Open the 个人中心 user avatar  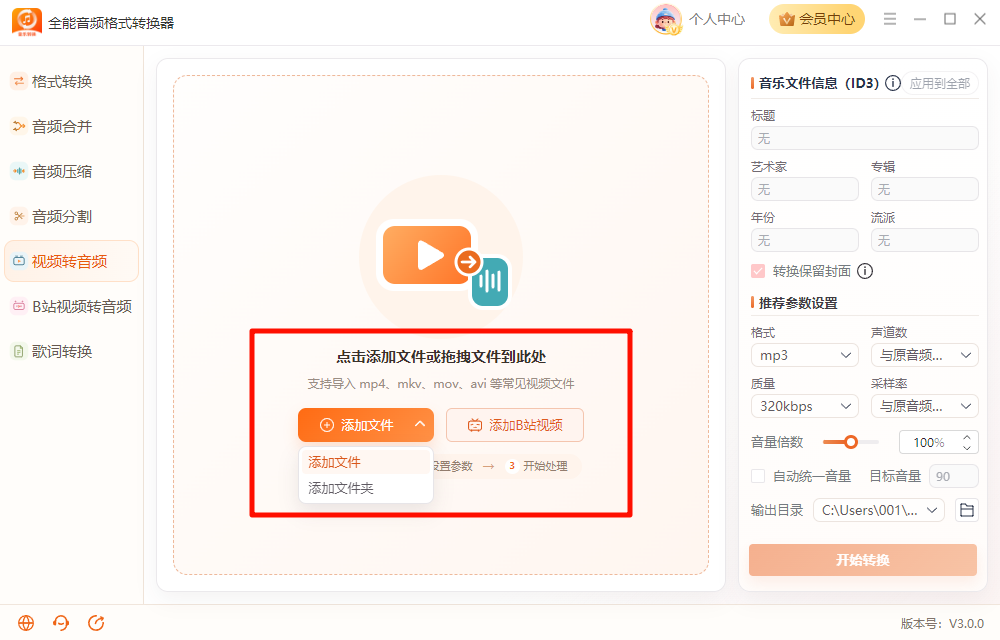pyautogui.click(x=665, y=19)
